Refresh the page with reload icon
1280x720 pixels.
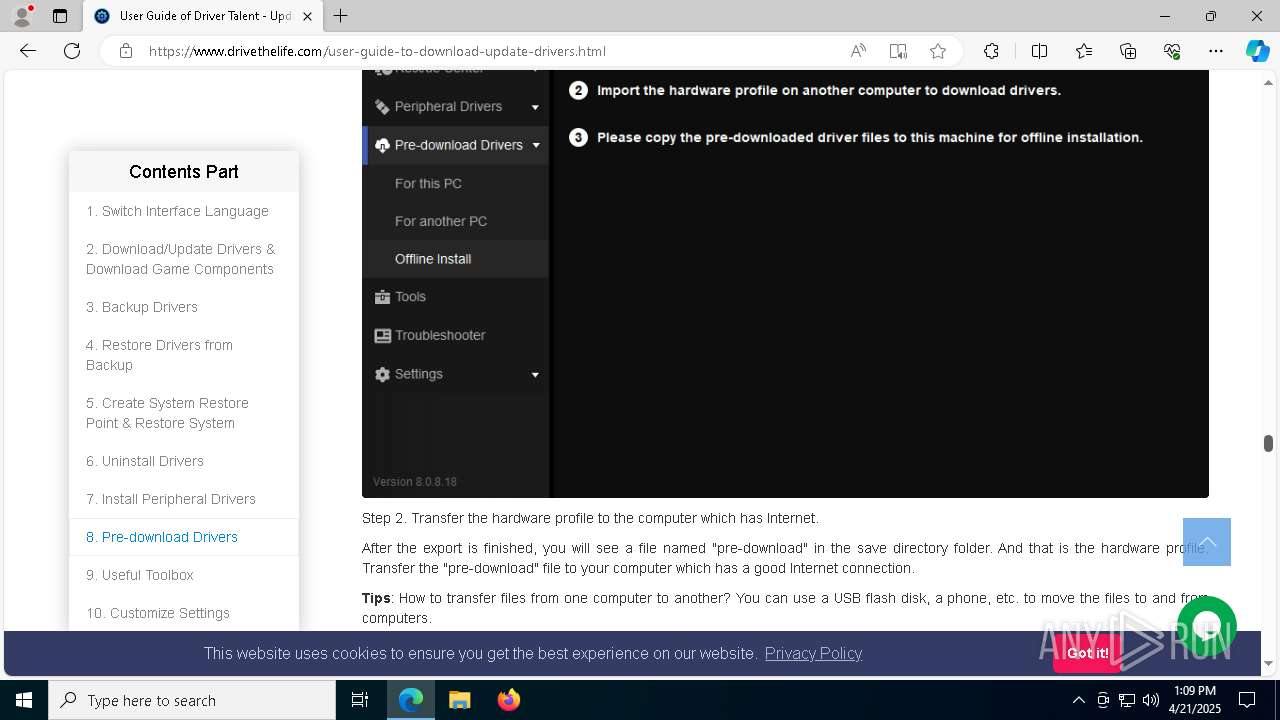[x=72, y=51]
